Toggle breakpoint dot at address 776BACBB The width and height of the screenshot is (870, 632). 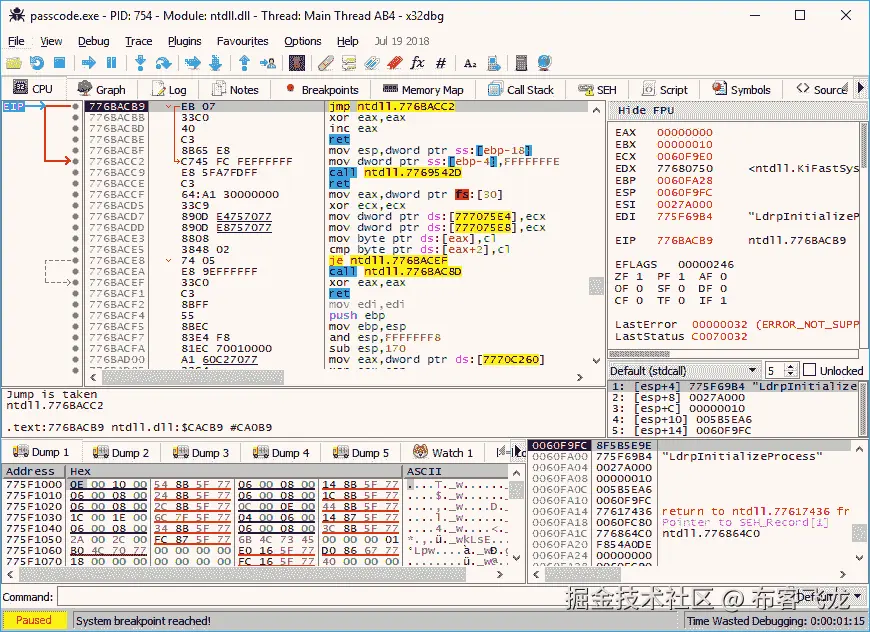pyautogui.click(x=75, y=117)
